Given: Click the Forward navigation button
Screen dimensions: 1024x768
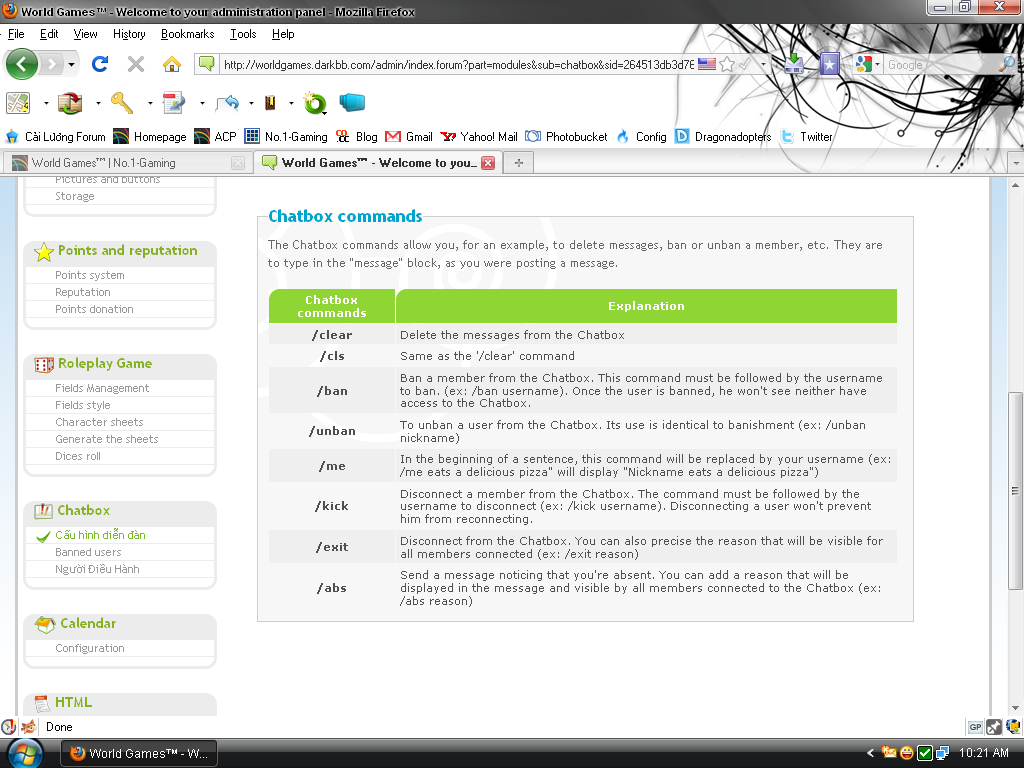Looking at the screenshot, I should click(51, 64).
